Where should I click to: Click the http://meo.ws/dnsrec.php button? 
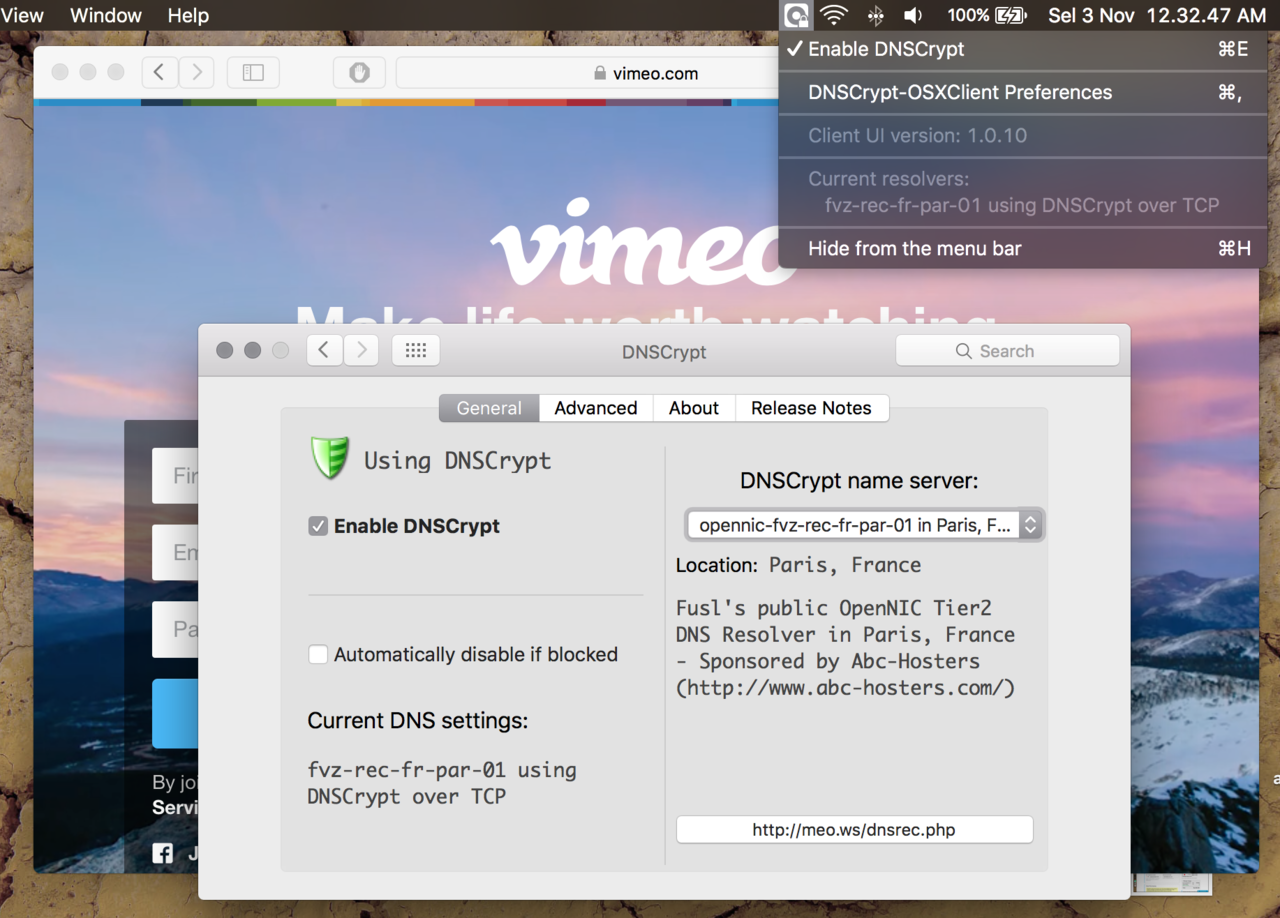(x=855, y=830)
